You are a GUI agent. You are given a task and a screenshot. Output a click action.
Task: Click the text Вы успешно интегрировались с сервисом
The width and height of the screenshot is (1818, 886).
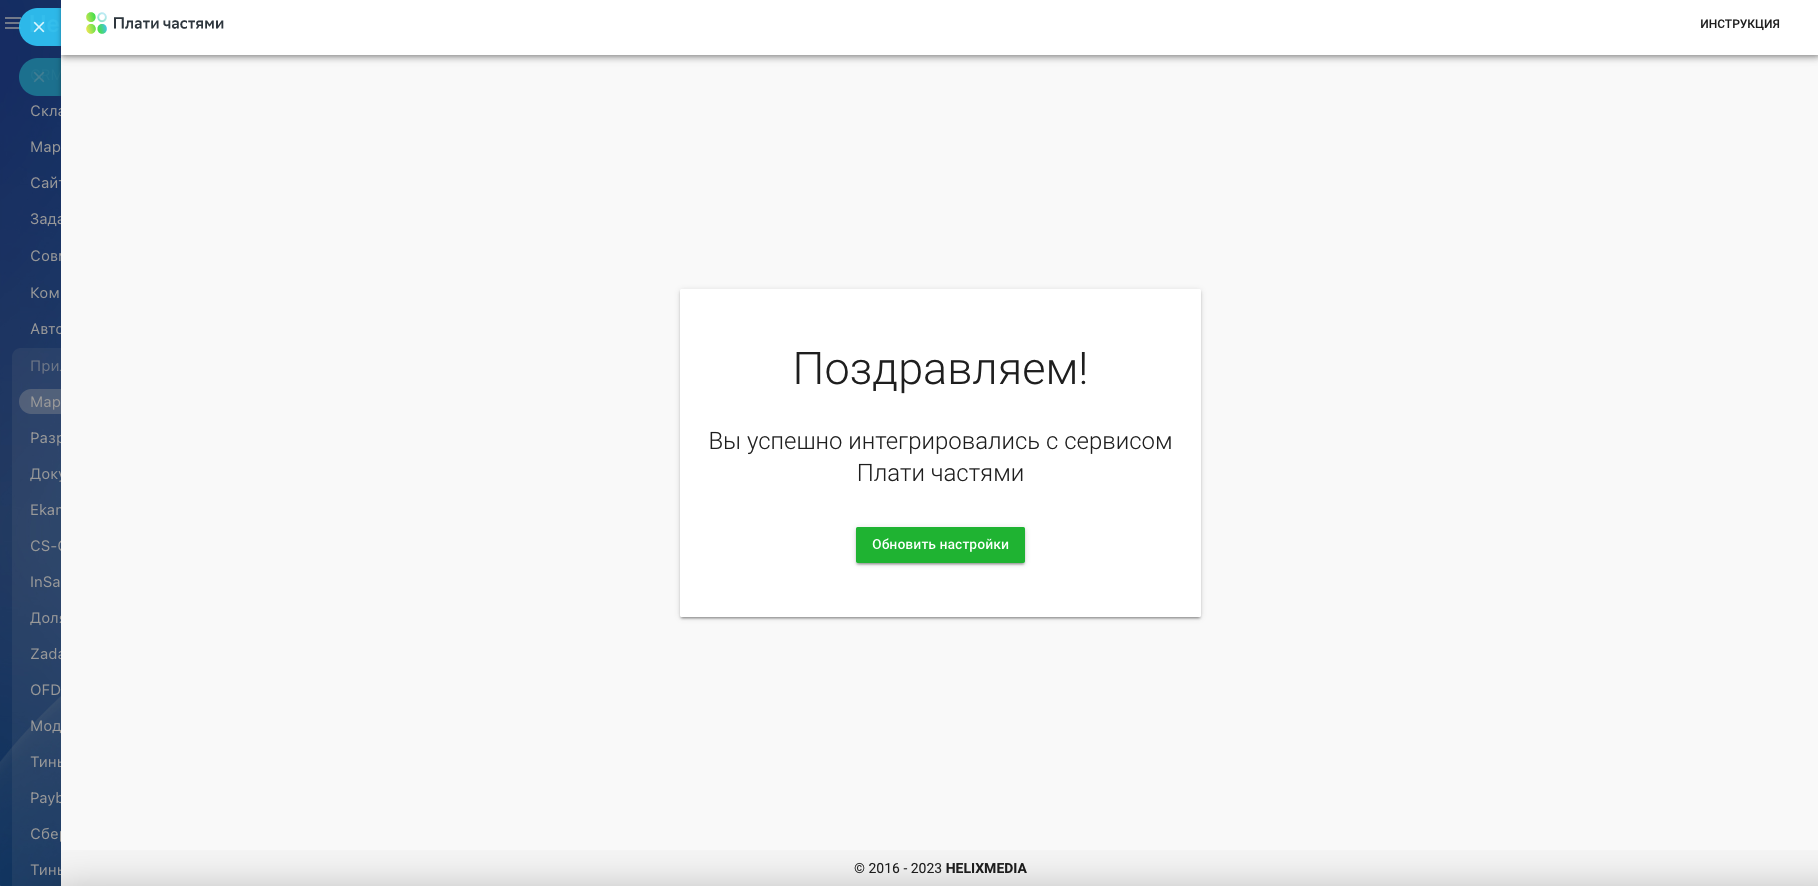[940, 441]
